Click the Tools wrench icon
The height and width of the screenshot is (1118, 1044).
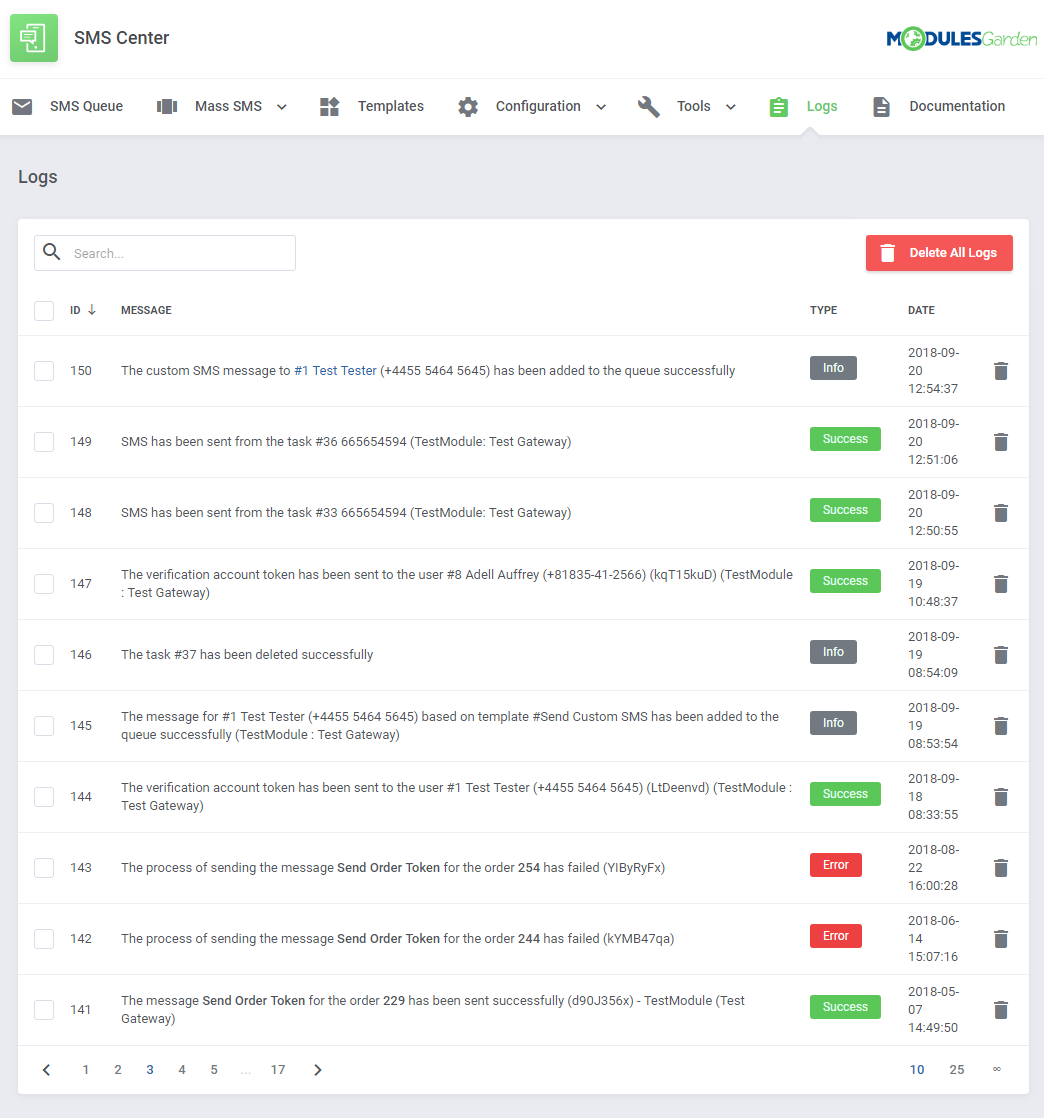pyautogui.click(x=648, y=107)
